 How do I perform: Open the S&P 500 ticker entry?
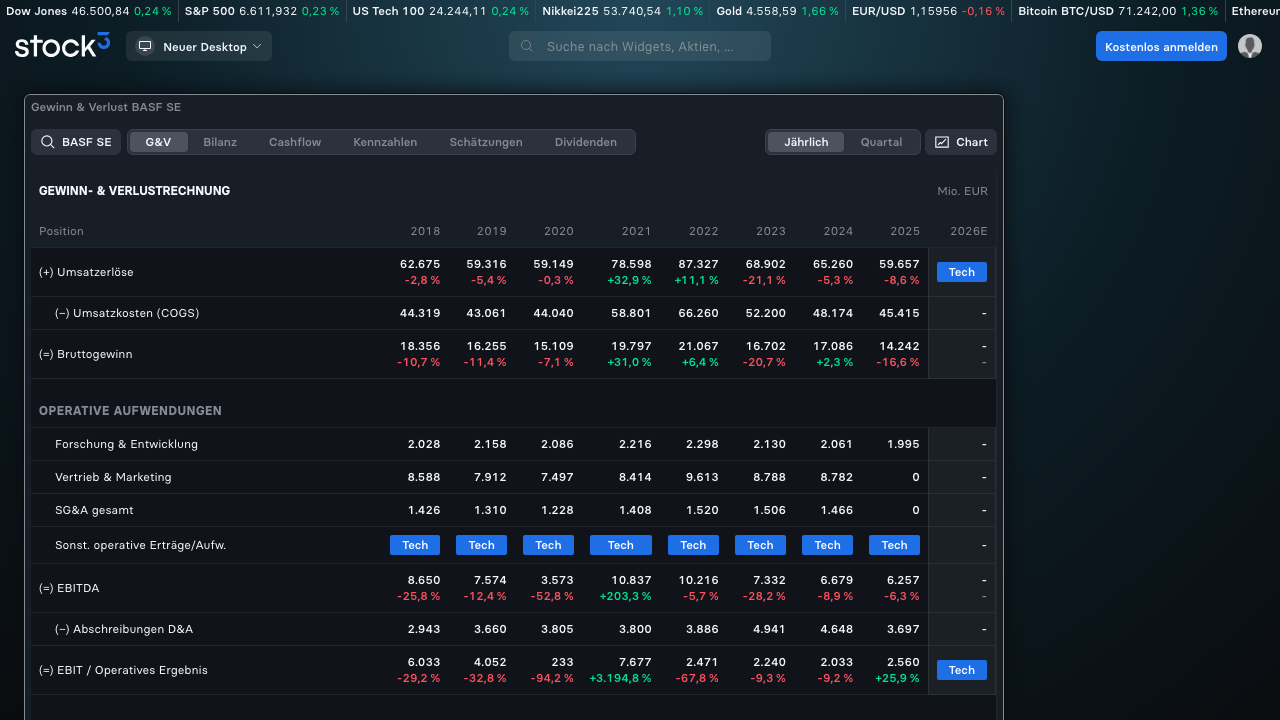[262, 11]
